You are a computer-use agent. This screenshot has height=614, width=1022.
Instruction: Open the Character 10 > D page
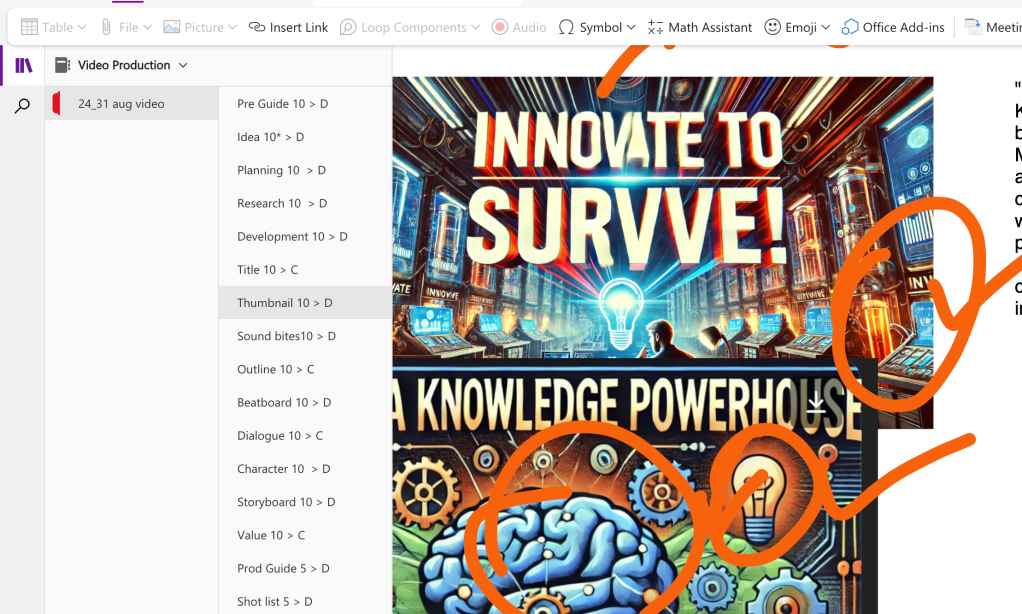click(305, 469)
